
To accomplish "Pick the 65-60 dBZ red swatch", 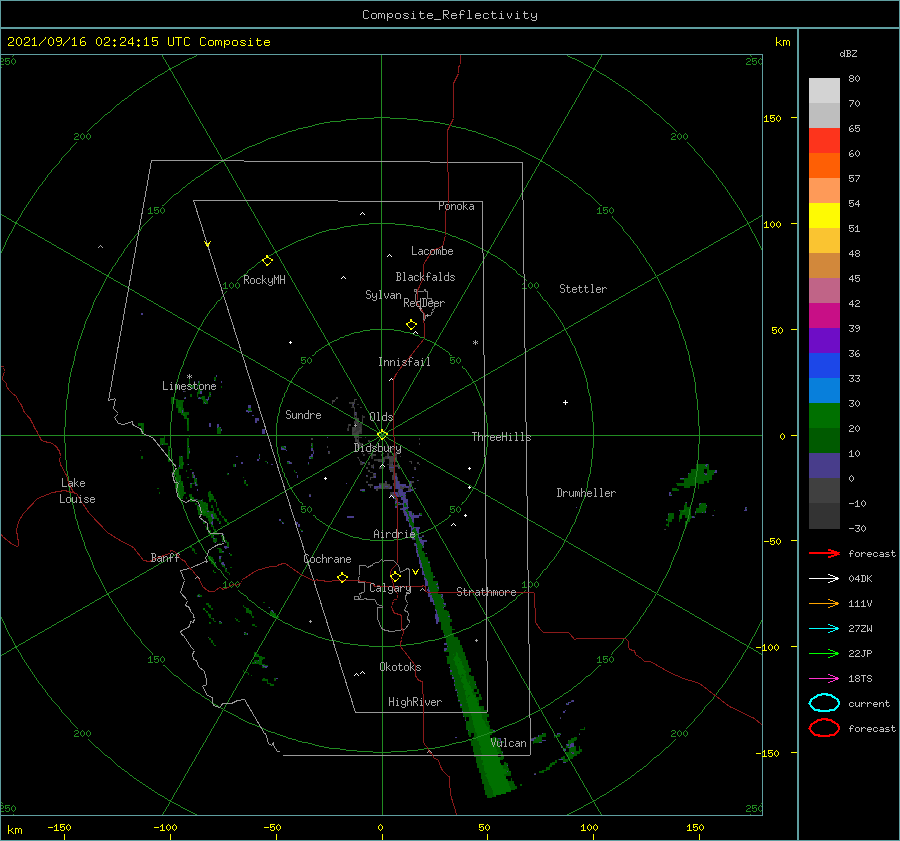I will coord(824,140).
